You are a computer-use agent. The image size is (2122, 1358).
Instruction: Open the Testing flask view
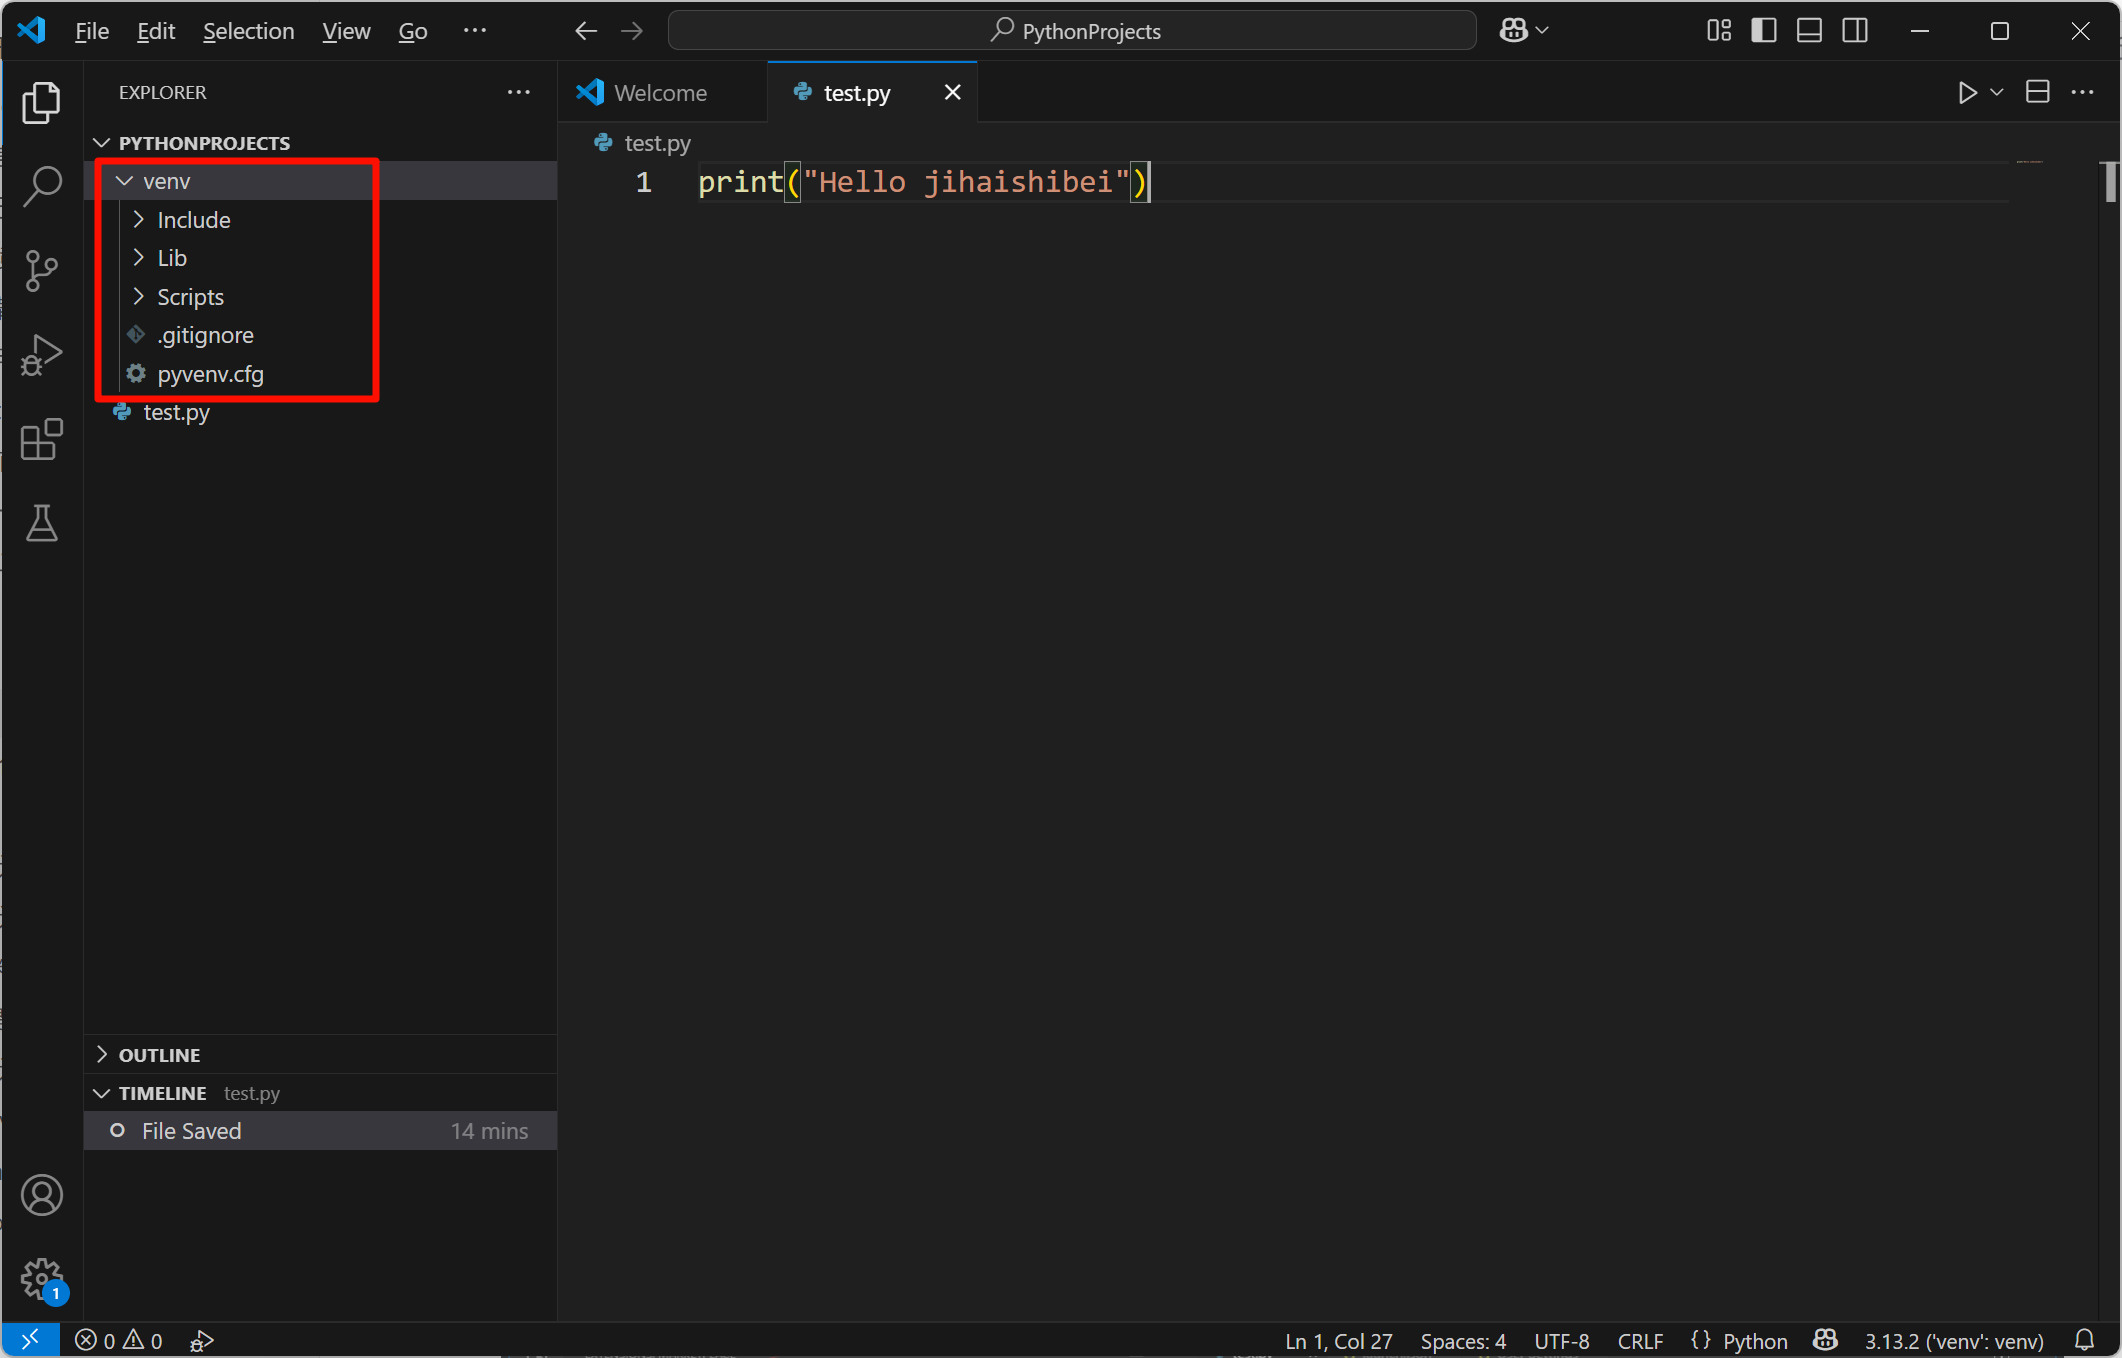click(42, 523)
